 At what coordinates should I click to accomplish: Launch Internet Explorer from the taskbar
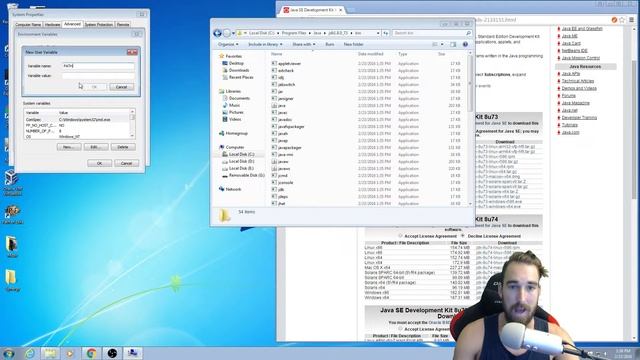tap(30, 353)
